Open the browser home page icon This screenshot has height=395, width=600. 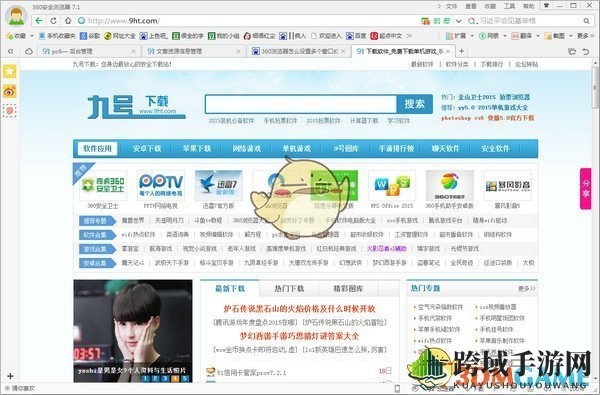tap(68, 21)
